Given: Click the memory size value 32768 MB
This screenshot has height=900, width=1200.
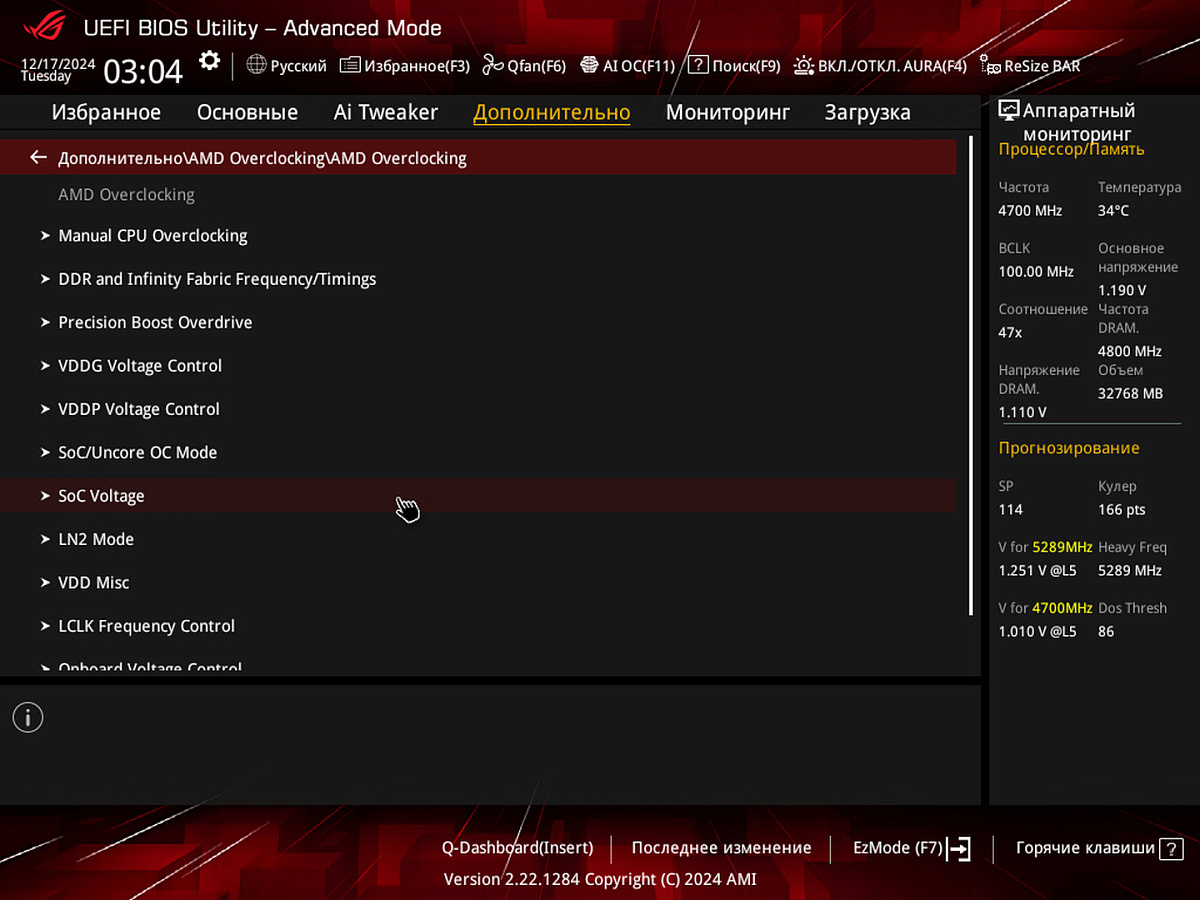Looking at the screenshot, I should (1131, 394).
